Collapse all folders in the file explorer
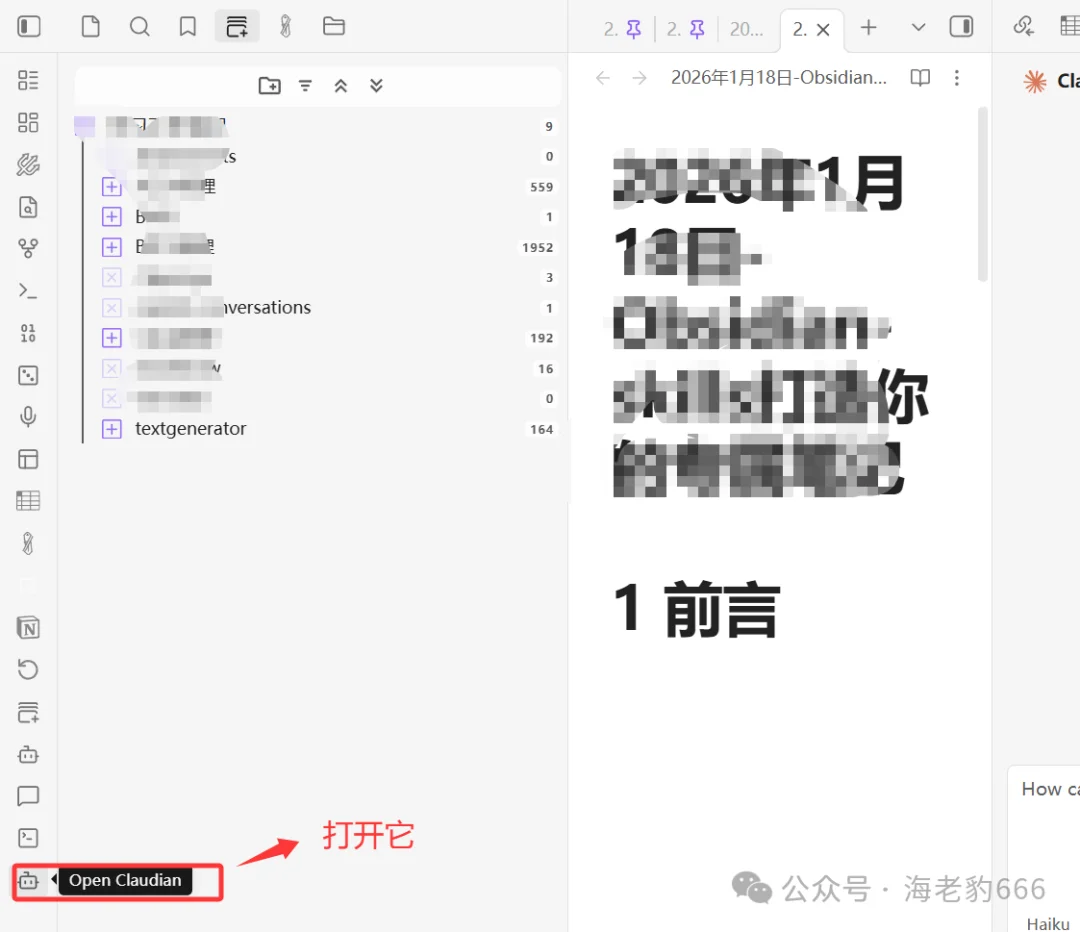The image size is (1080, 932). pos(340,85)
